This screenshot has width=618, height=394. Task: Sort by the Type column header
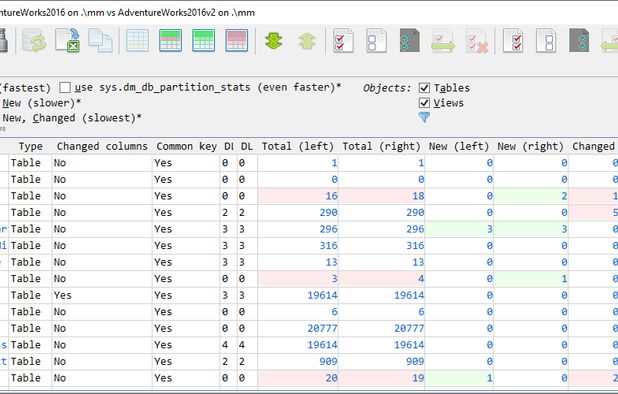coord(30,146)
